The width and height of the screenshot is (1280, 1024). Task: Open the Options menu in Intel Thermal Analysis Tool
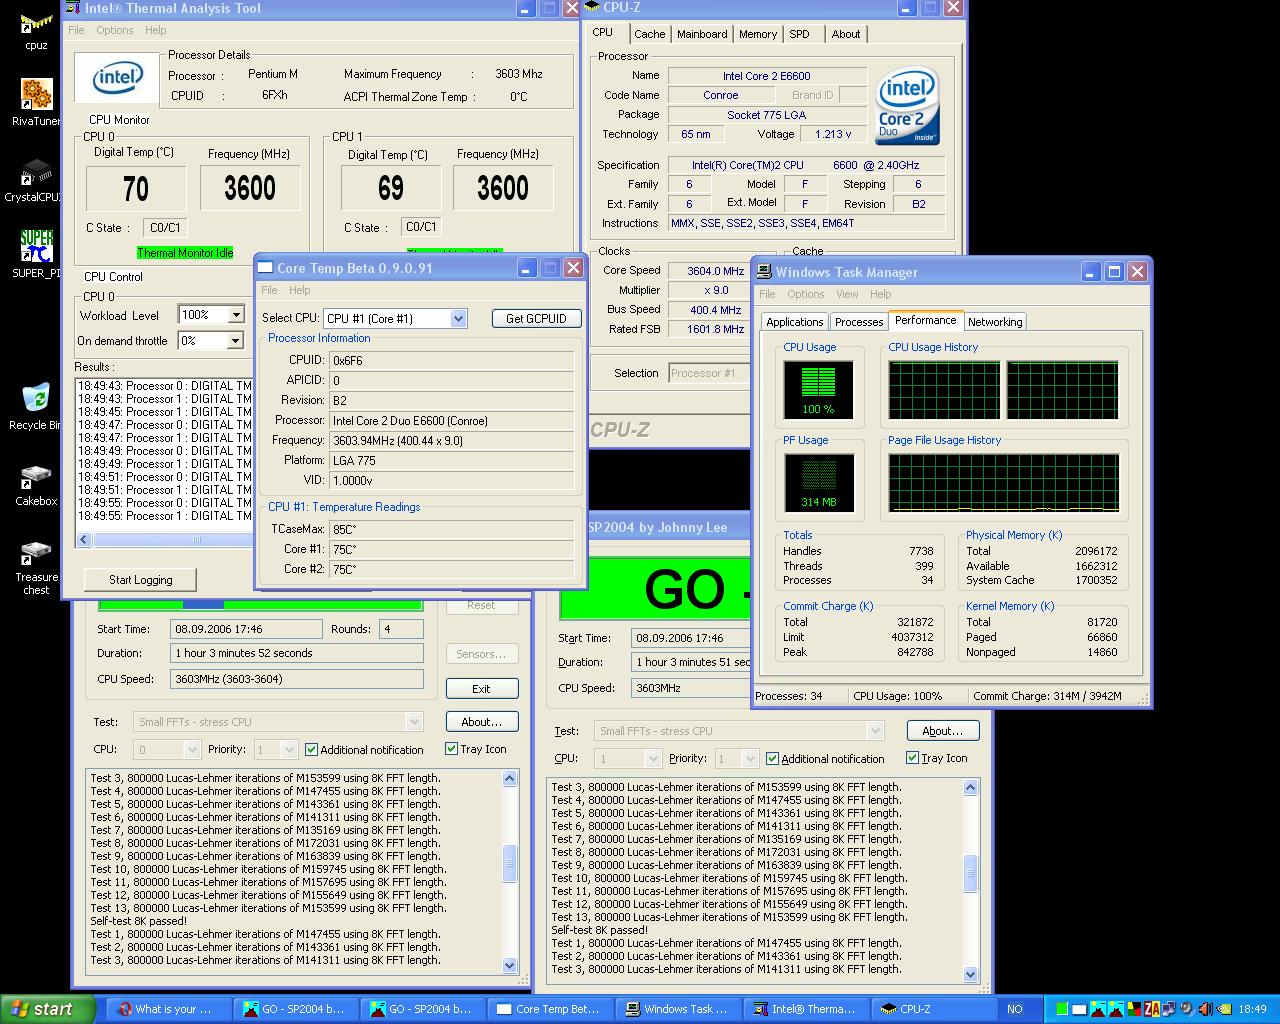click(115, 30)
